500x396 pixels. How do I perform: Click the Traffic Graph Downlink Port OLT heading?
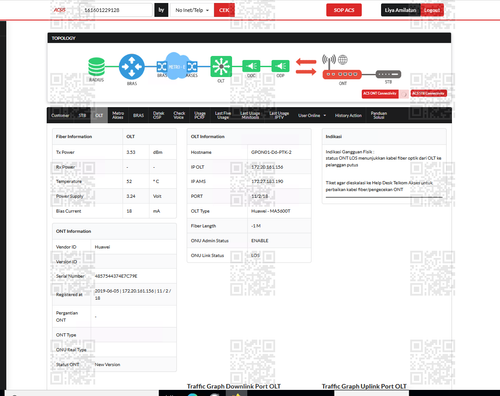234,386
